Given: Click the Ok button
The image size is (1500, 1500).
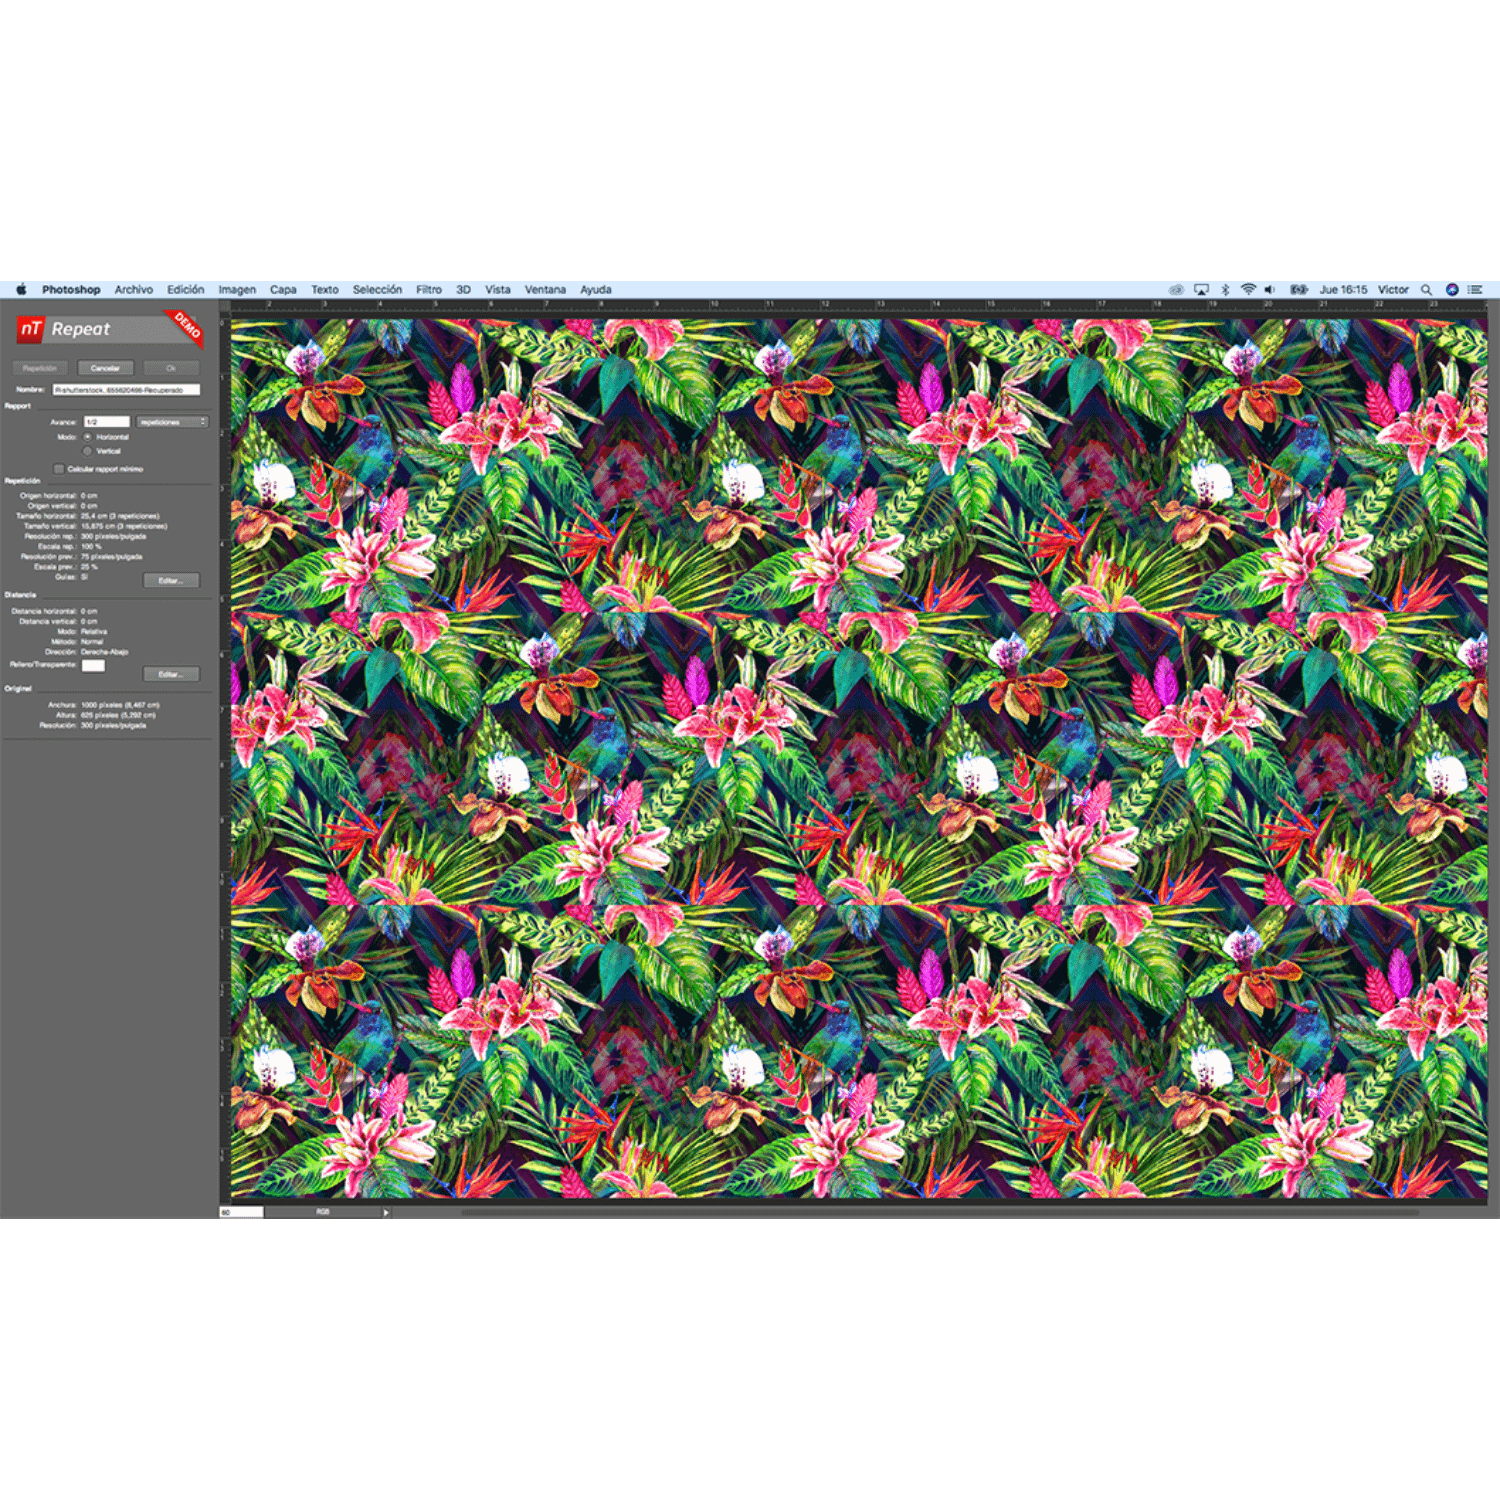Looking at the screenshot, I should (171, 368).
